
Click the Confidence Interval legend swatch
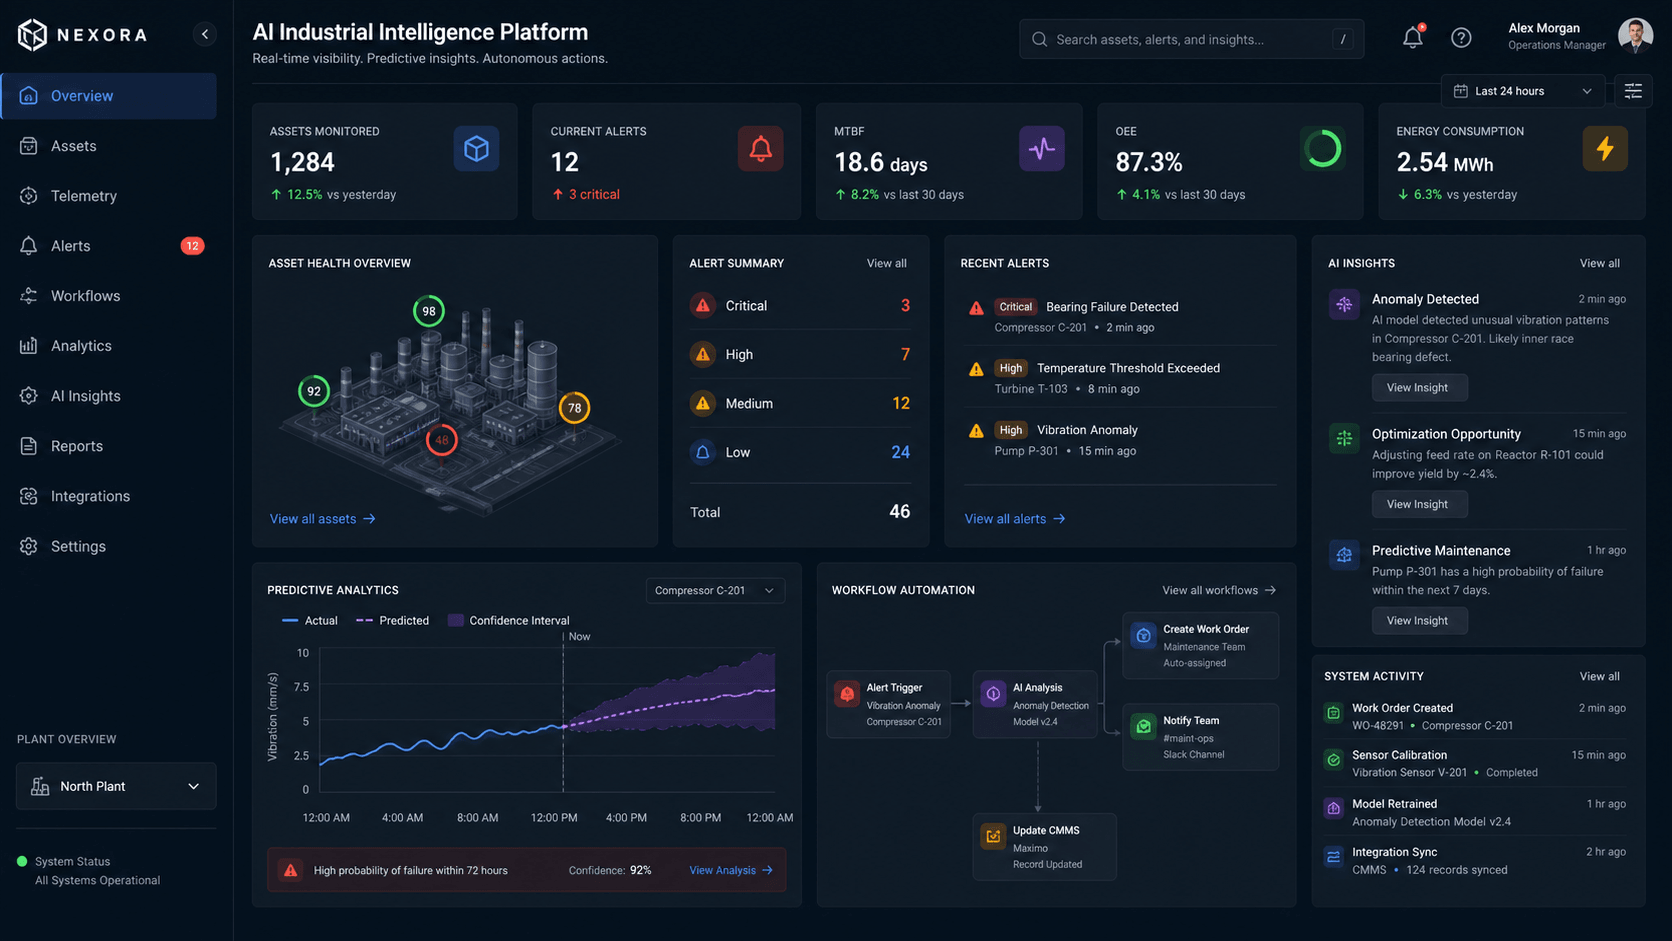click(x=456, y=620)
